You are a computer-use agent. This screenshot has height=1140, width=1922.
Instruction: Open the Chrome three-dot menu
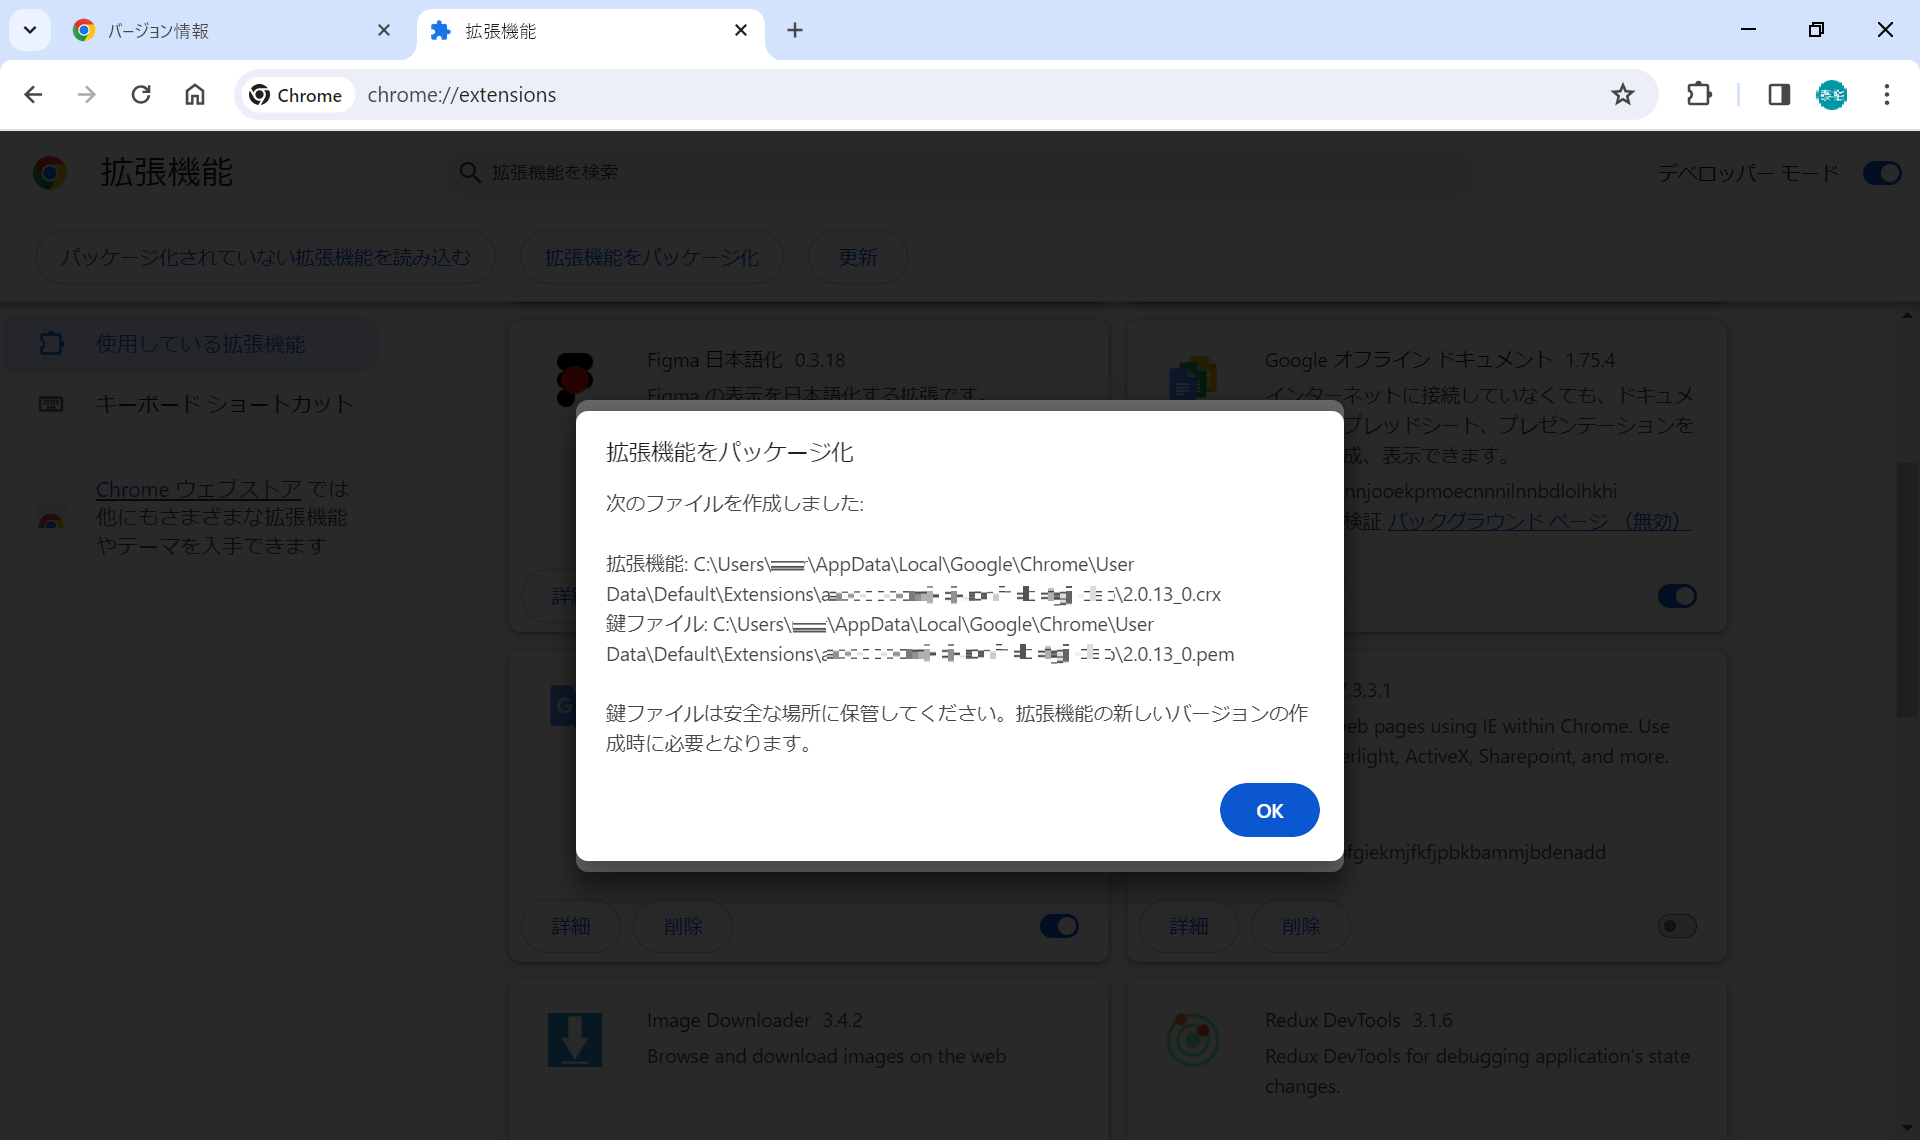[x=1888, y=94]
